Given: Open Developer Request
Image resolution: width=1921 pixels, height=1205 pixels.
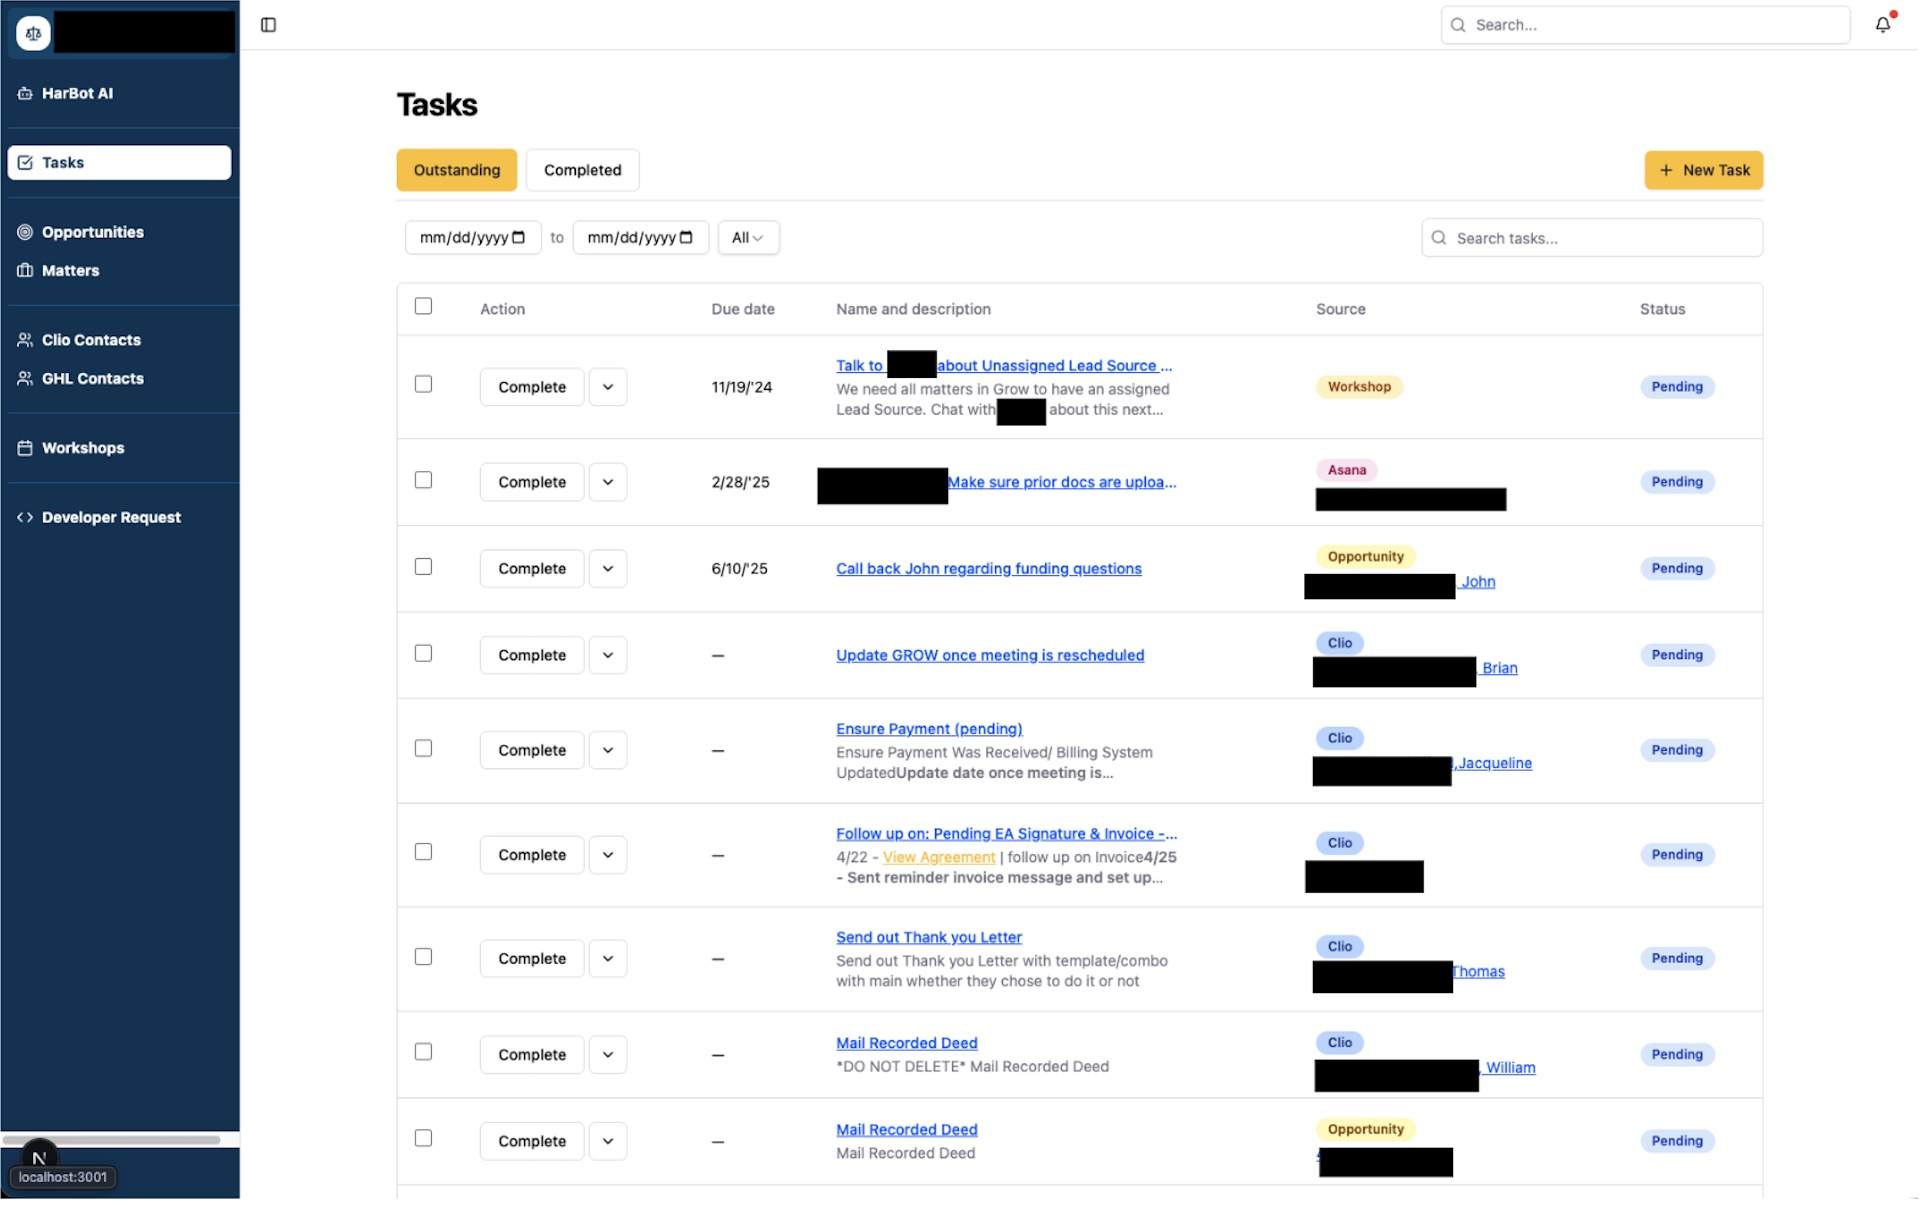Looking at the screenshot, I should tap(111, 517).
